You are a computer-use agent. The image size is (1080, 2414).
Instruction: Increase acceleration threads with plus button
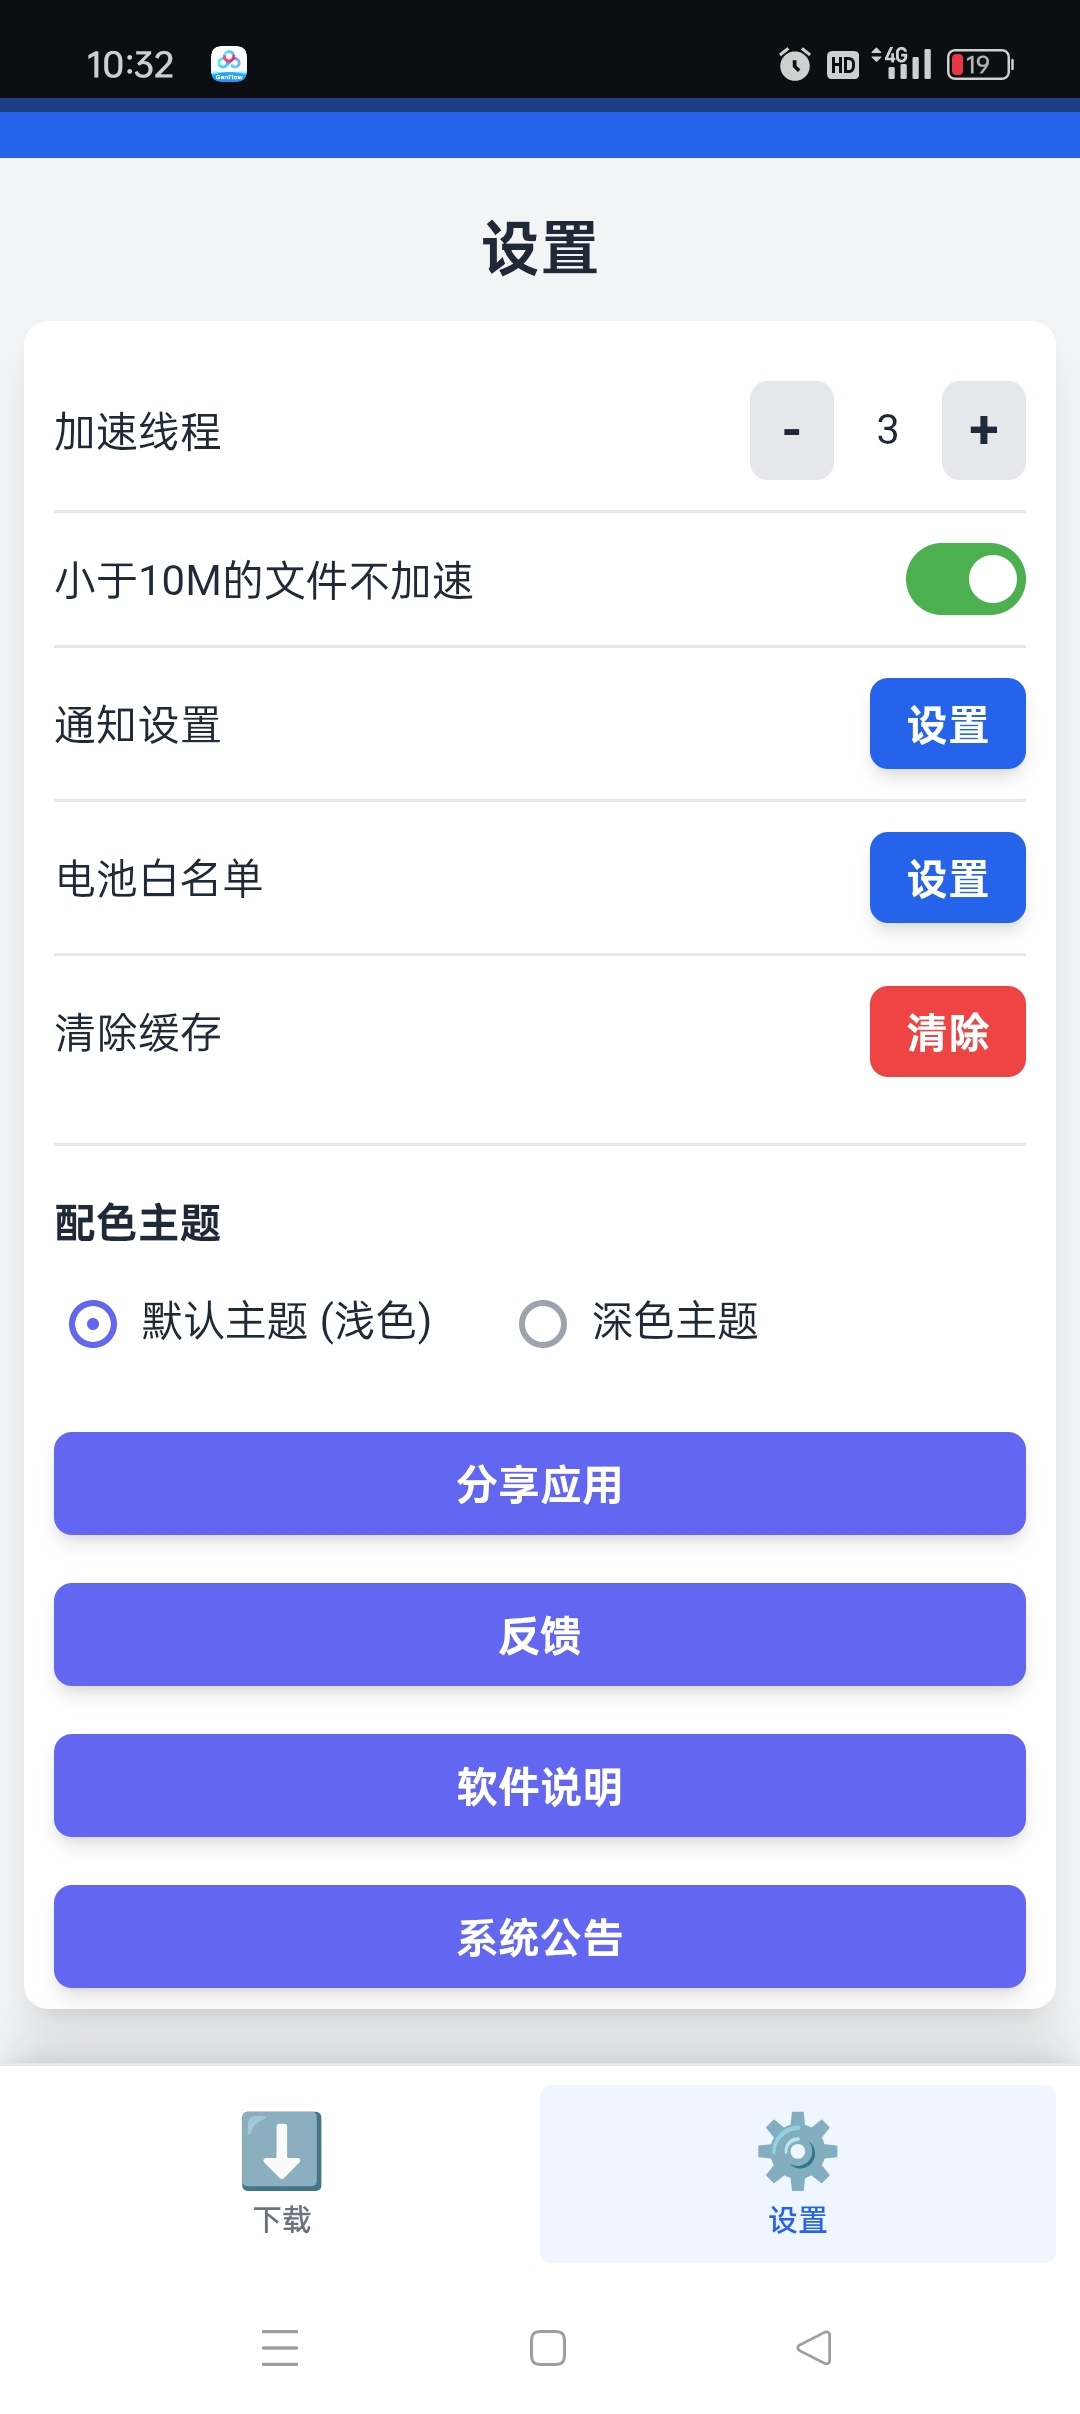pyautogui.click(x=983, y=430)
